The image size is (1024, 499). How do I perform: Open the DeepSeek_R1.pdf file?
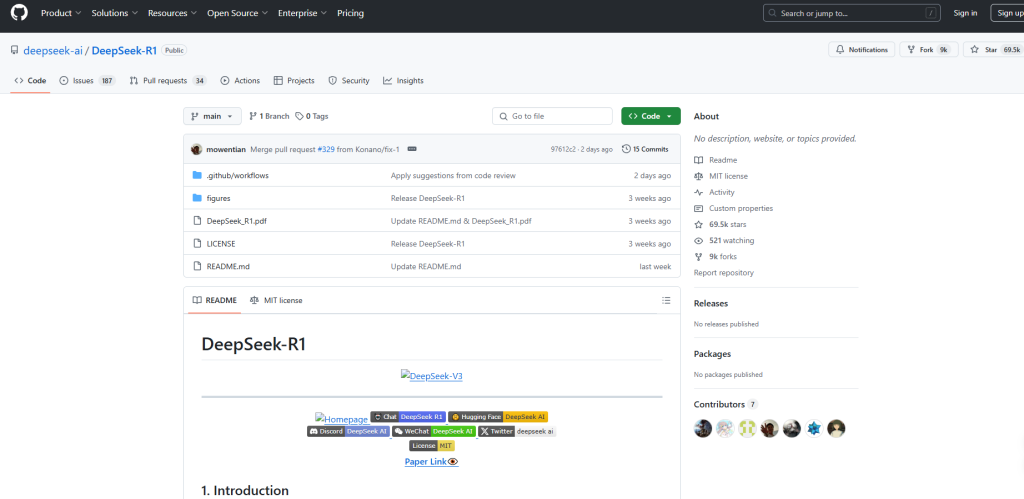coord(236,221)
